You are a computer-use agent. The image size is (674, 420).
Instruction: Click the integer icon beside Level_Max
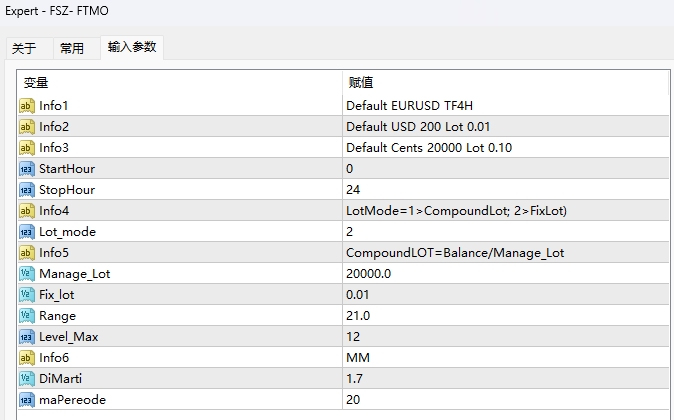pos(27,336)
